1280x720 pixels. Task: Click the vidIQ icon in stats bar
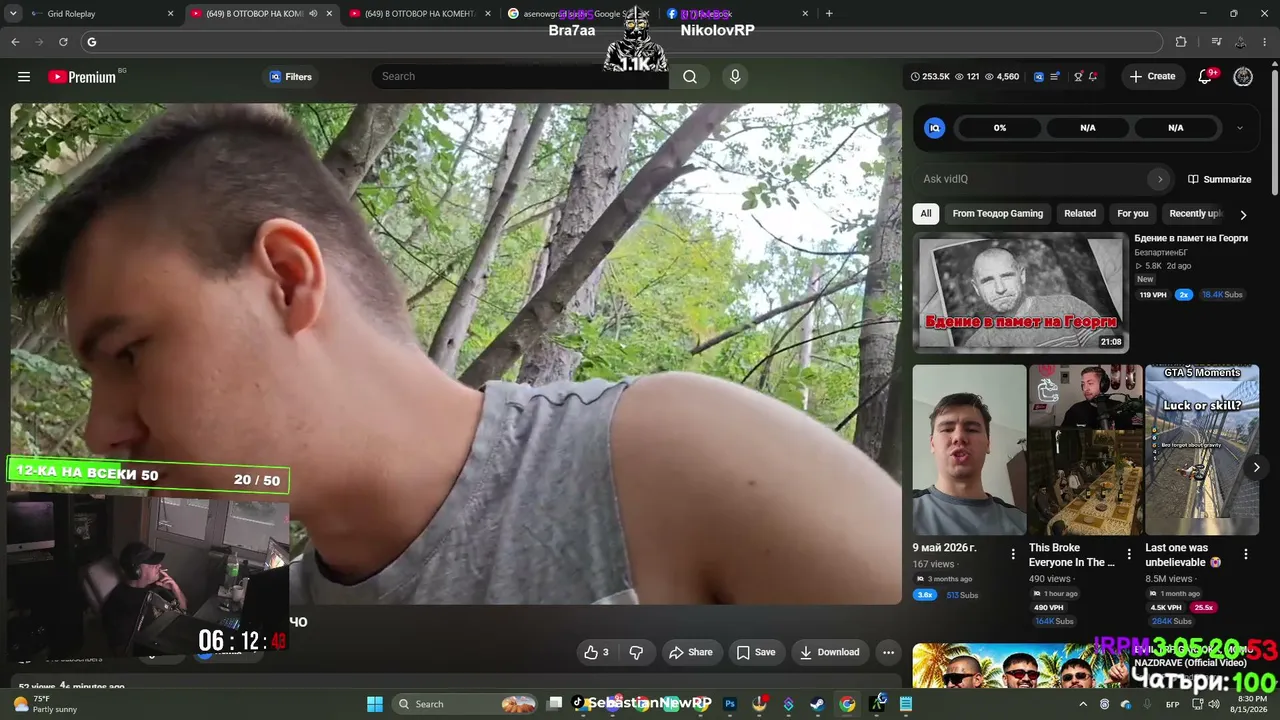coord(1039,77)
